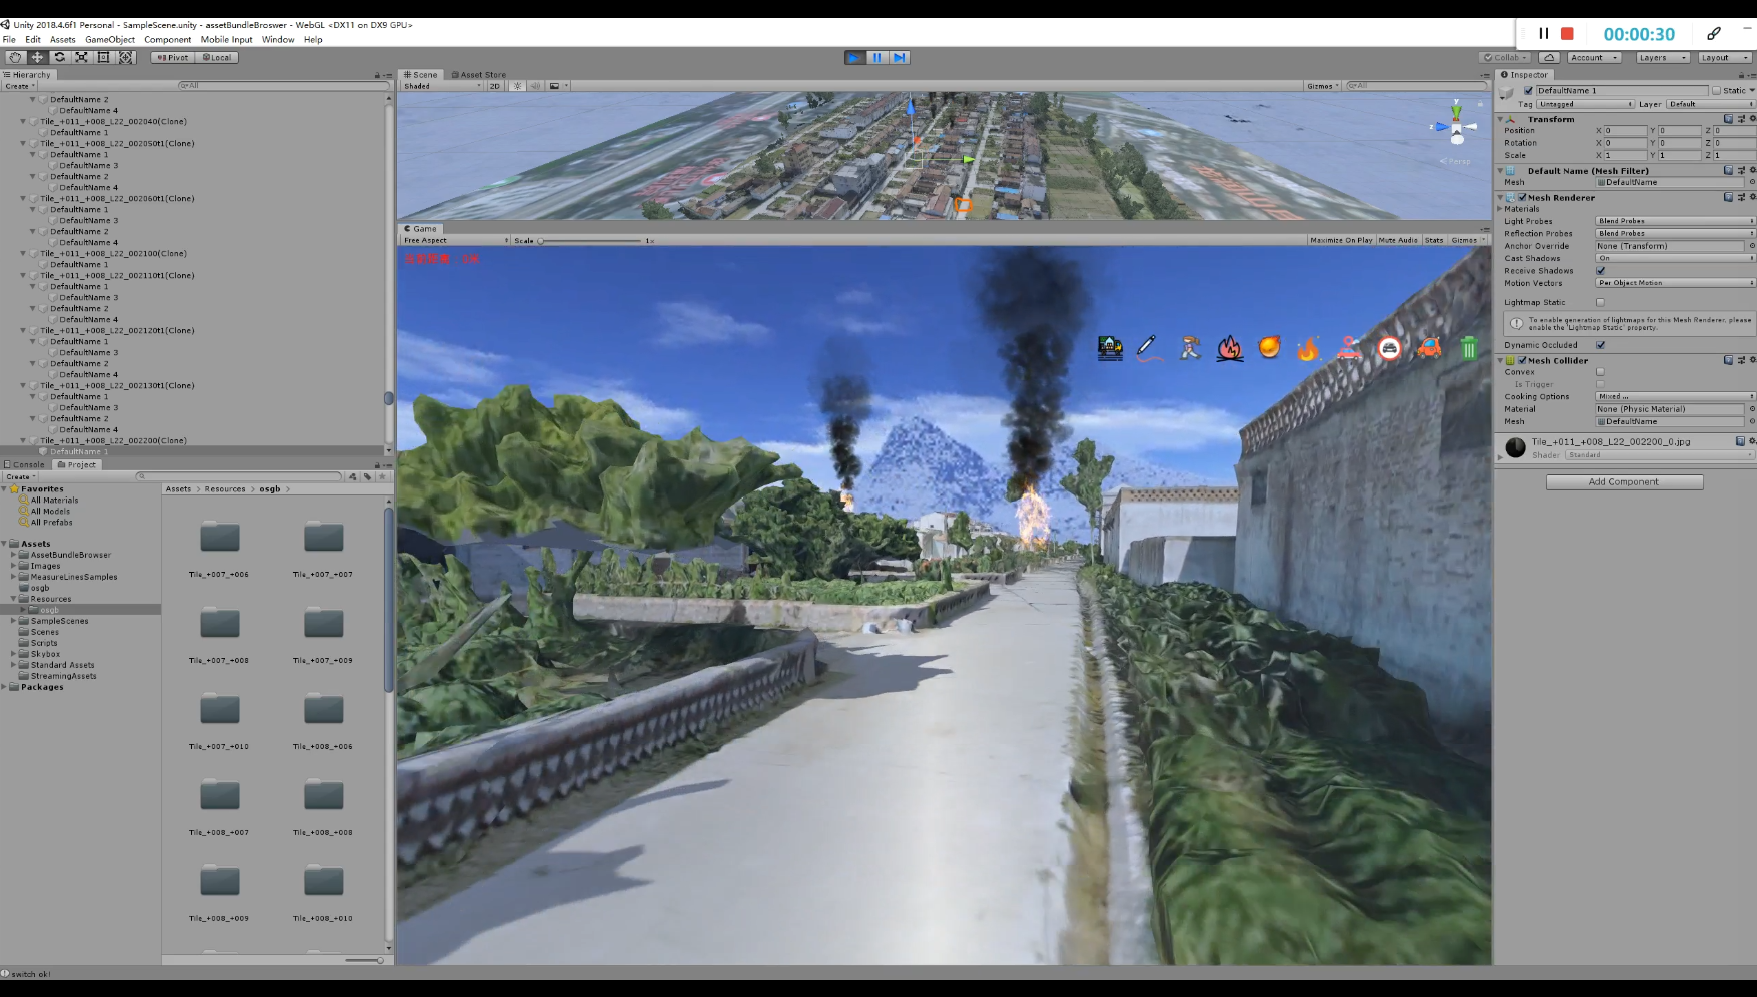This screenshot has width=1757, height=997.
Task: Open Transform component help reference icon
Action: coord(1728,119)
